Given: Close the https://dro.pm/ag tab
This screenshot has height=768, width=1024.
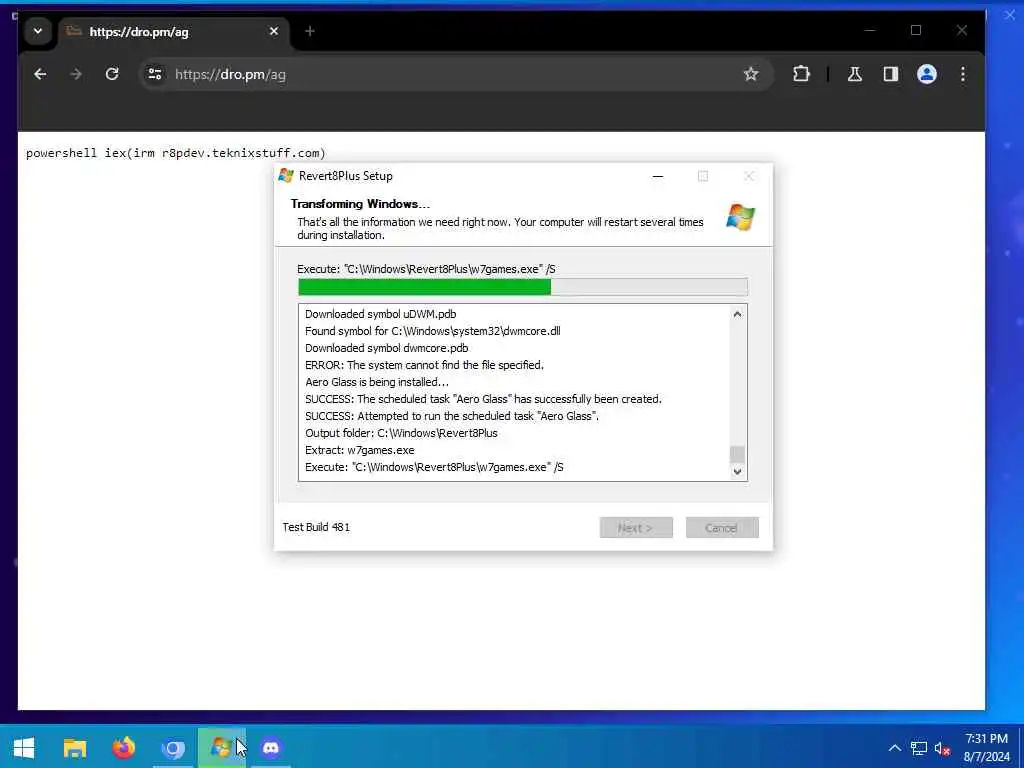Looking at the screenshot, I should 274,31.
